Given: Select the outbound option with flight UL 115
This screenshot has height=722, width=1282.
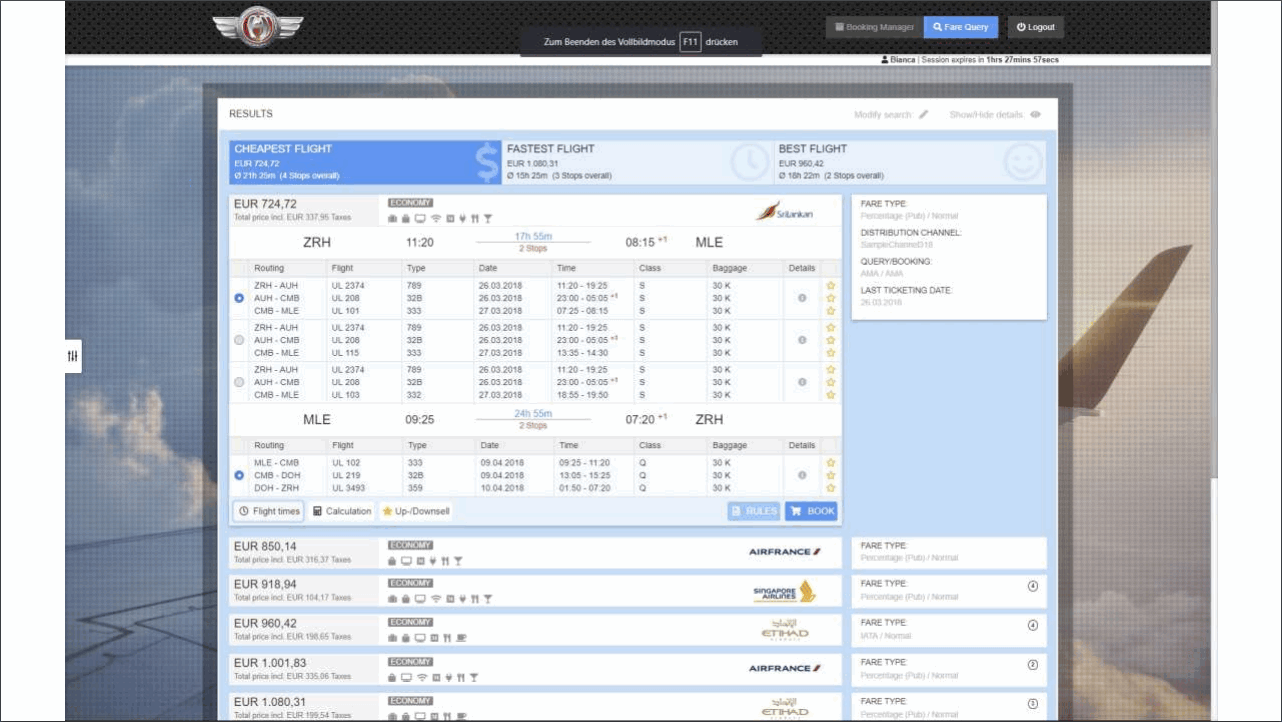Looking at the screenshot, I should click(238, 340).
